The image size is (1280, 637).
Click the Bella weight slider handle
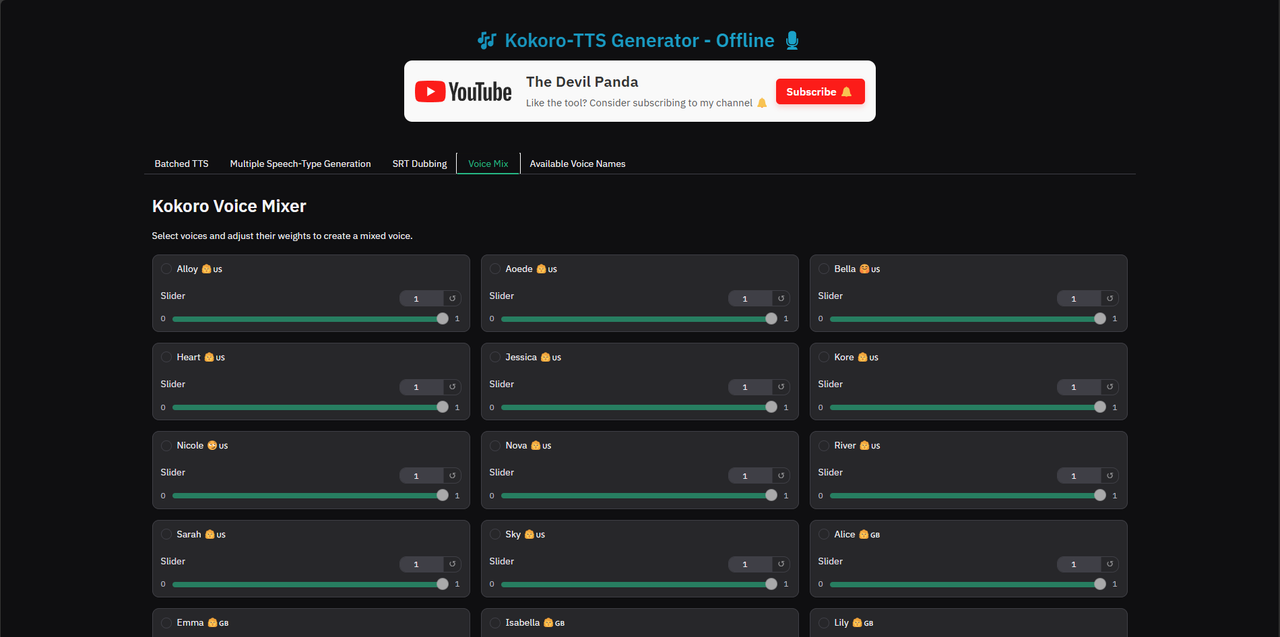coord(1100,319)
